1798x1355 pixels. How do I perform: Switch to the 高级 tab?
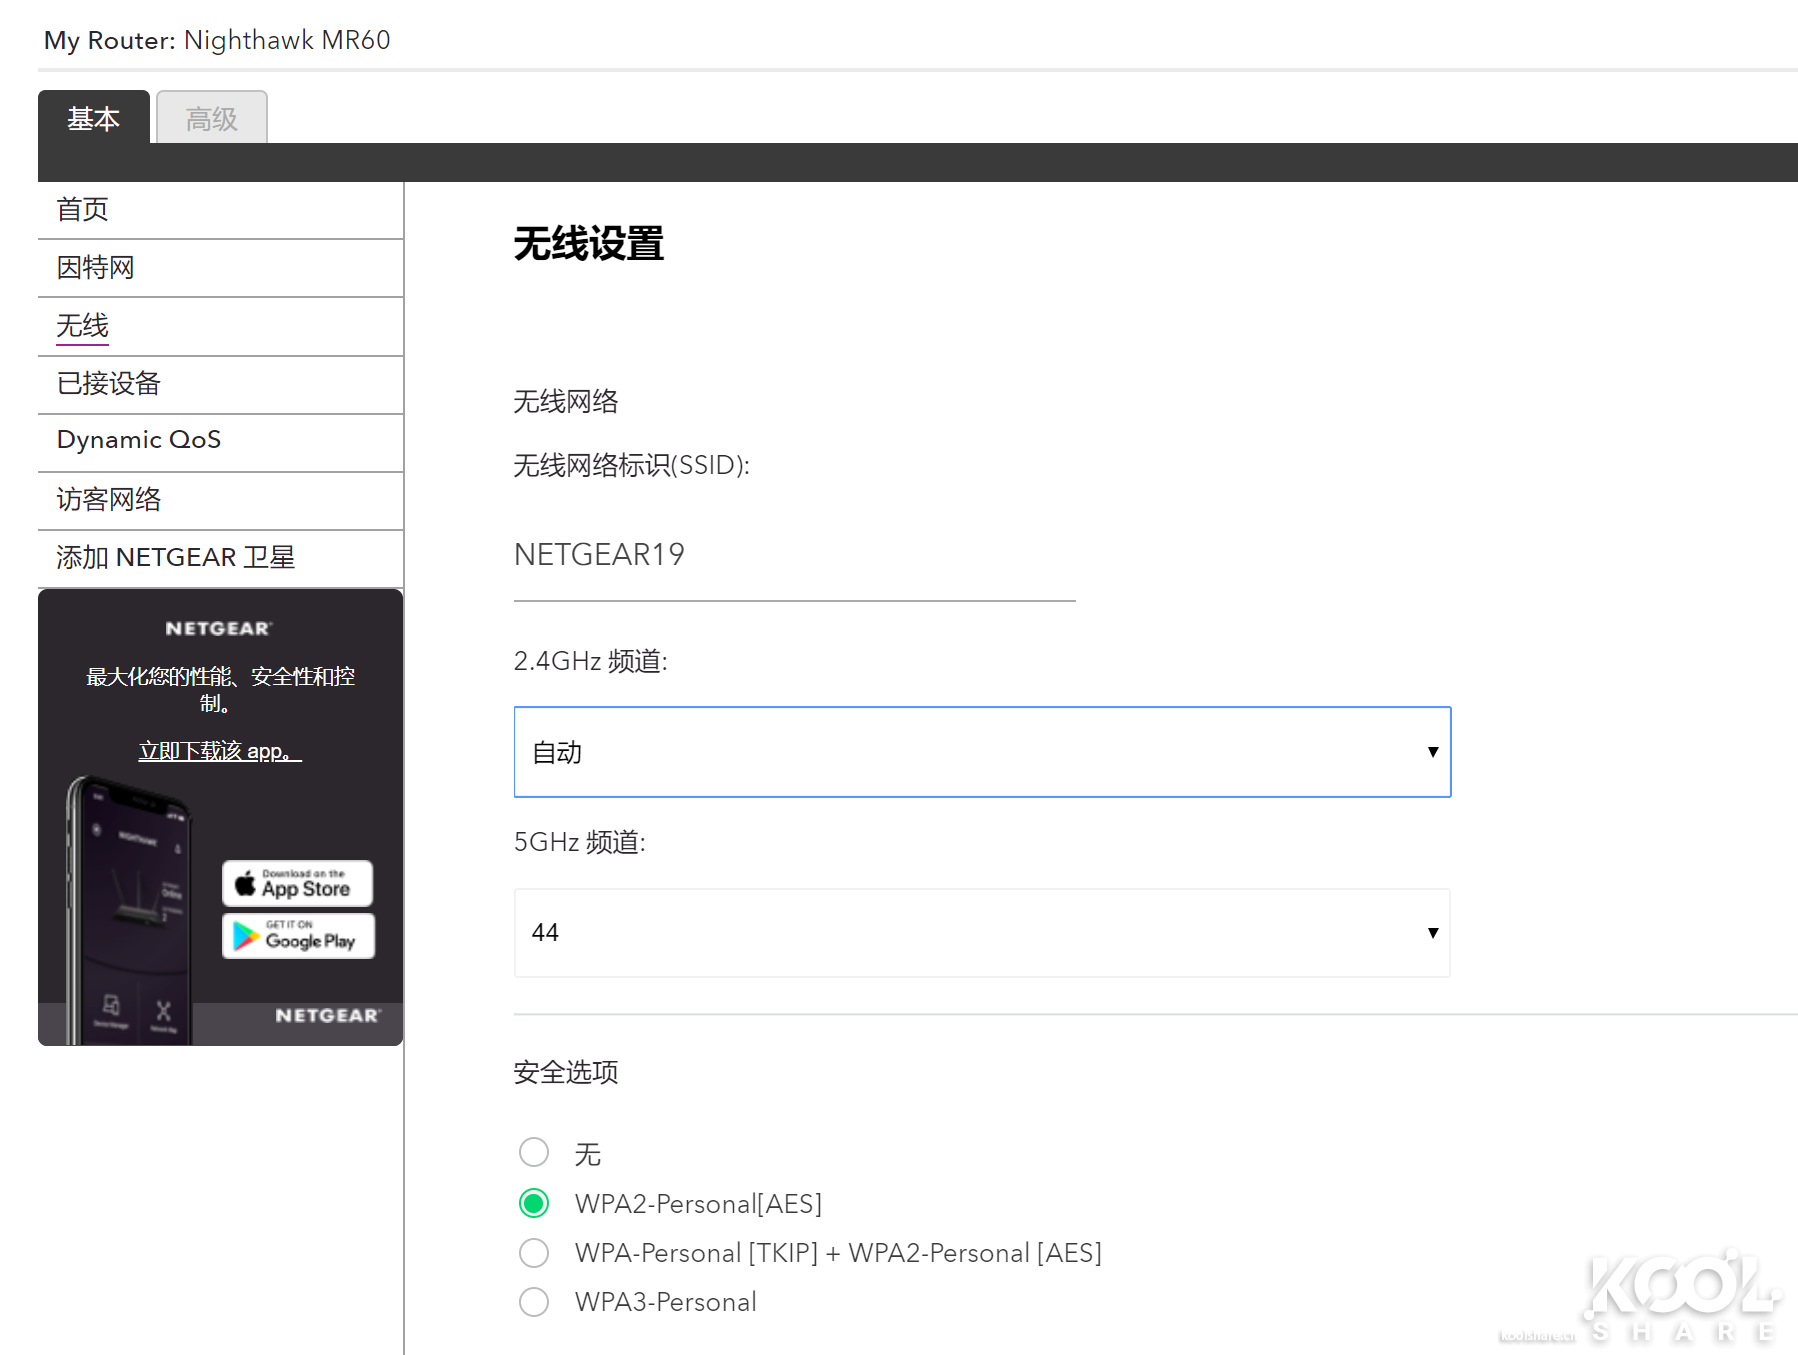click(x=212, y=118)
